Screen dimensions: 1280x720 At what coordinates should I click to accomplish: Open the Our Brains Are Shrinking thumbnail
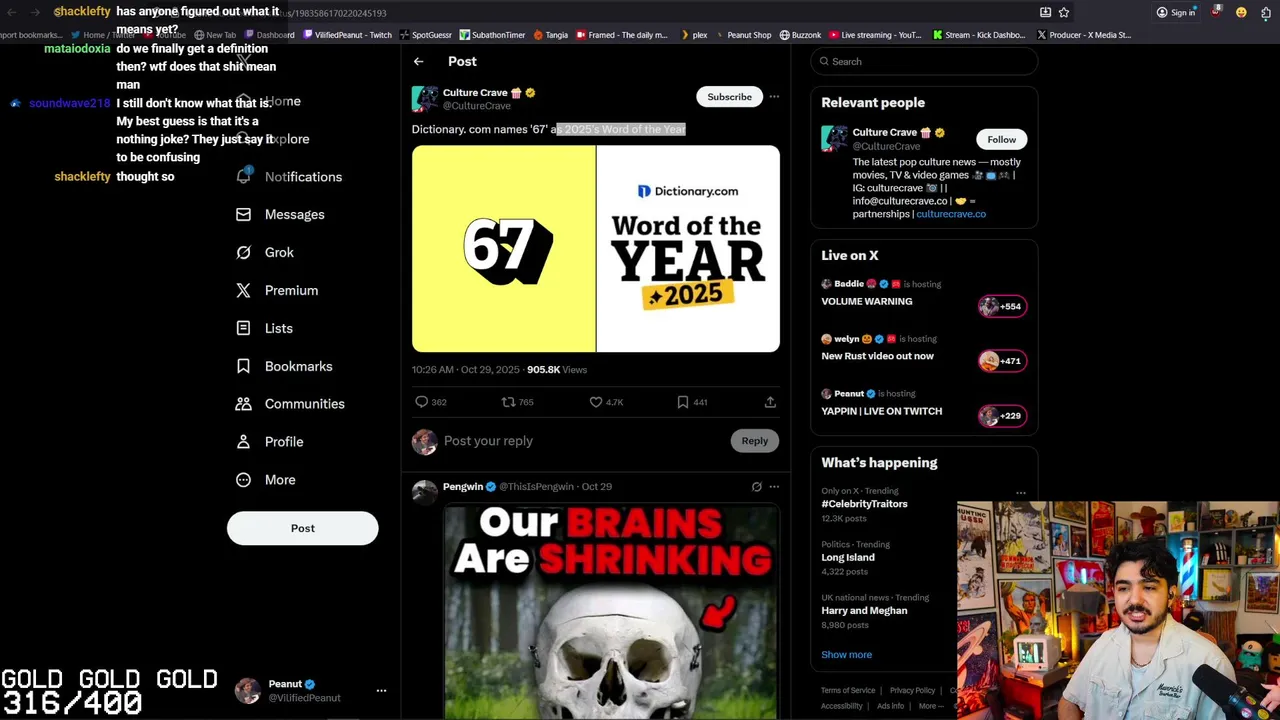[x=611, y=612]
